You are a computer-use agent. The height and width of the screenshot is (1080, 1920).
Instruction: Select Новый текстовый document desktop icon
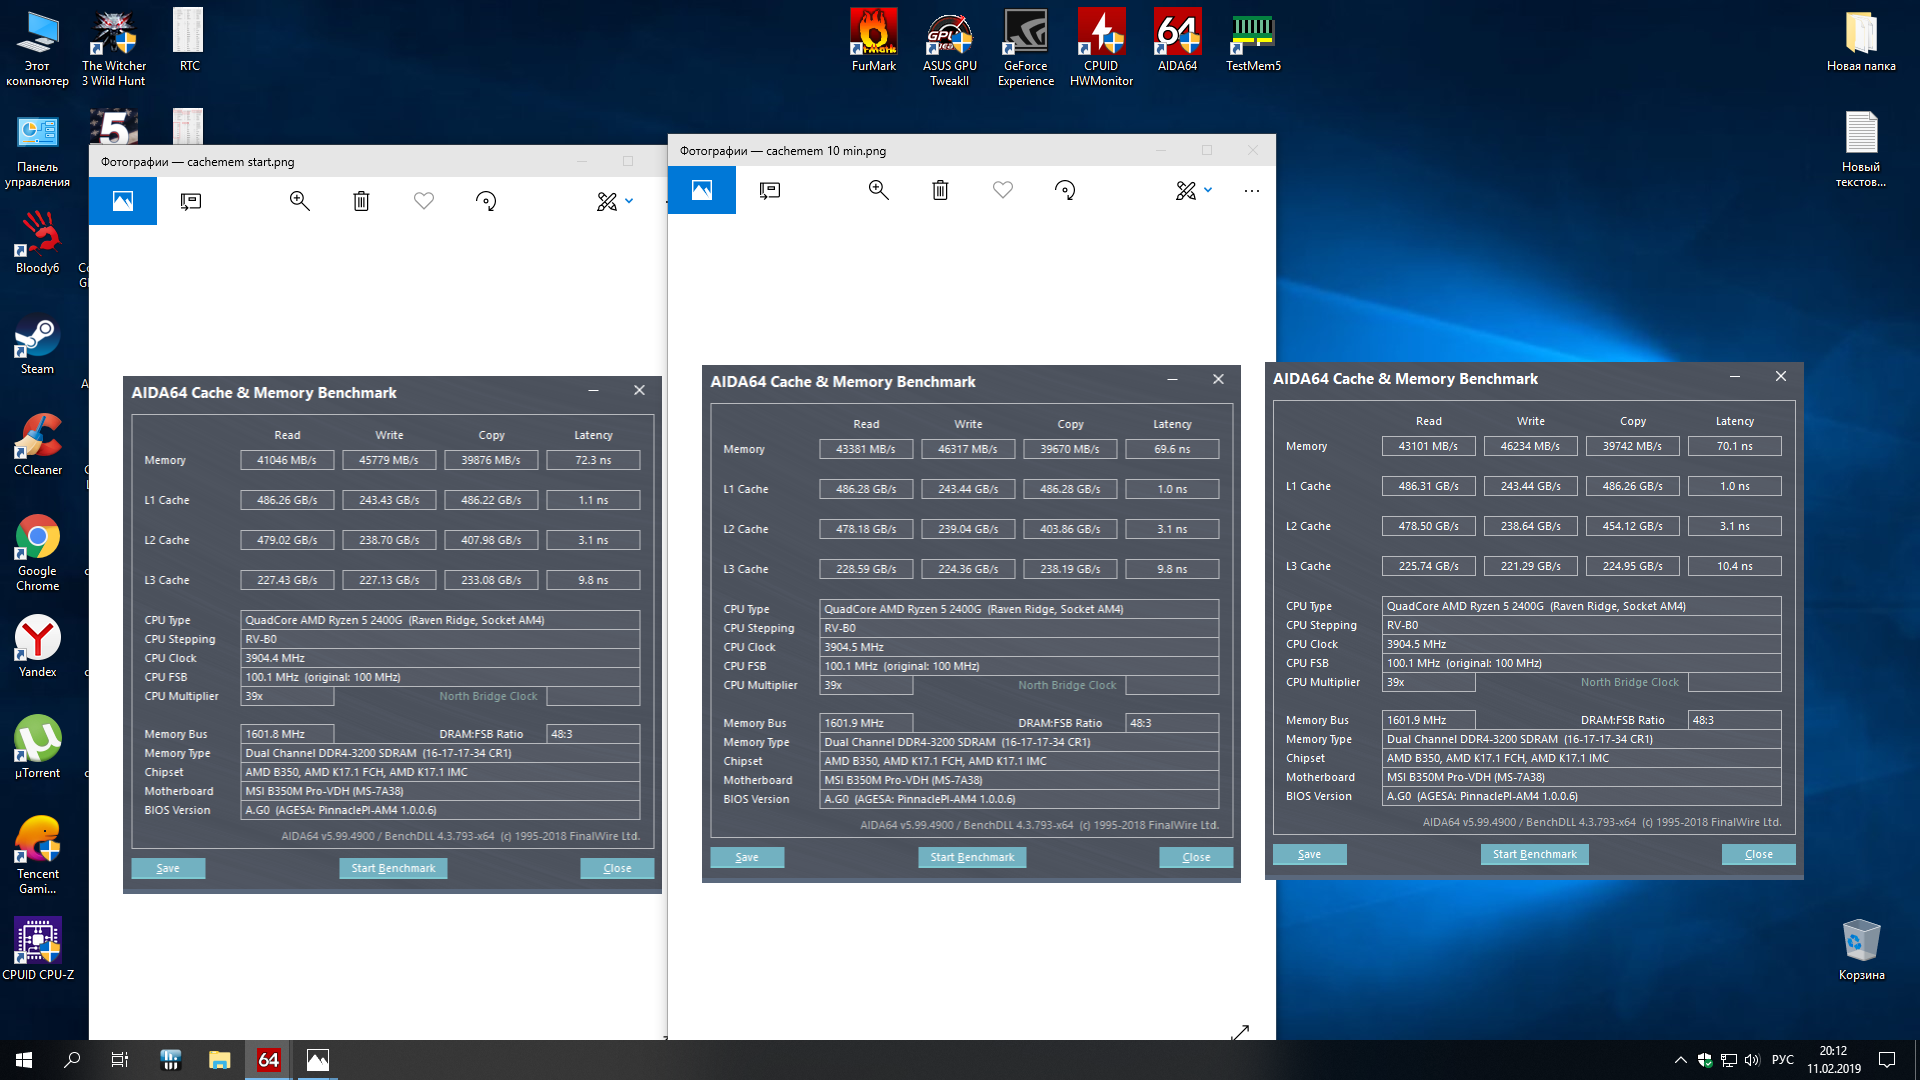(1861, 149)
